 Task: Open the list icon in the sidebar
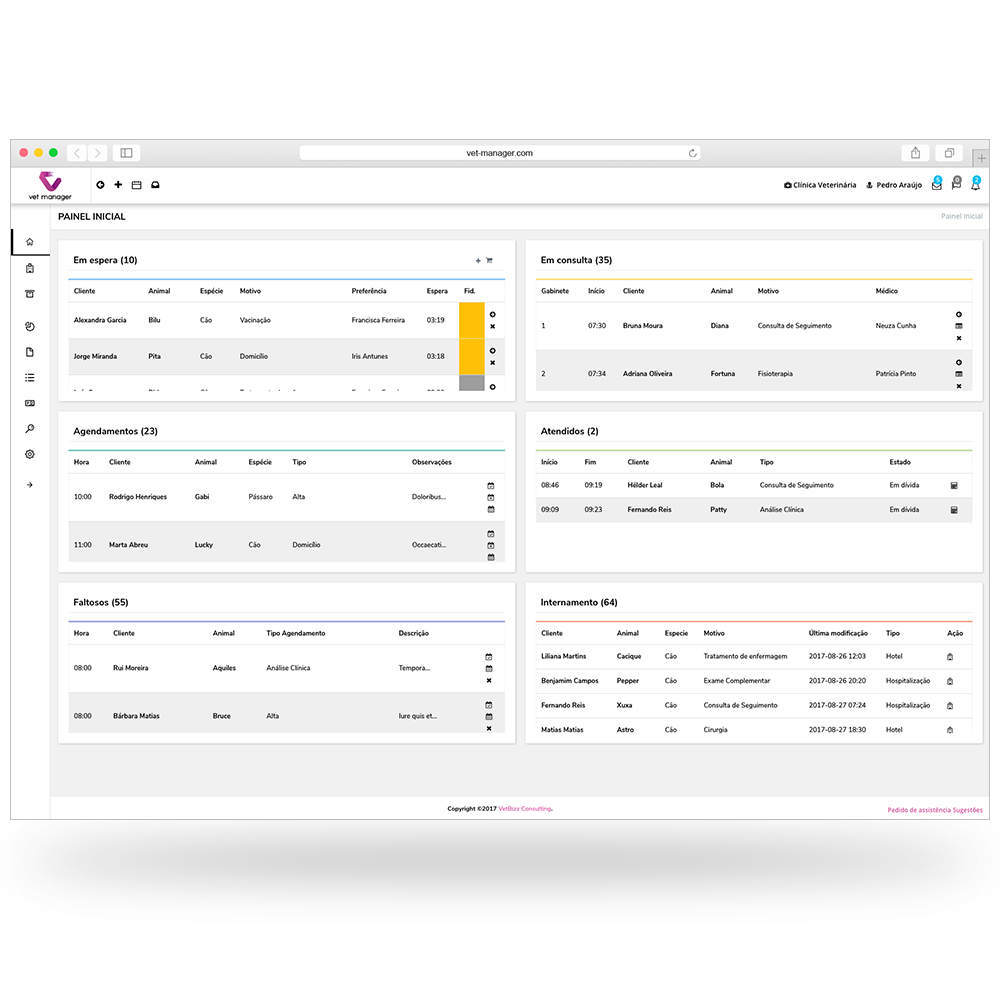[30, 378]
